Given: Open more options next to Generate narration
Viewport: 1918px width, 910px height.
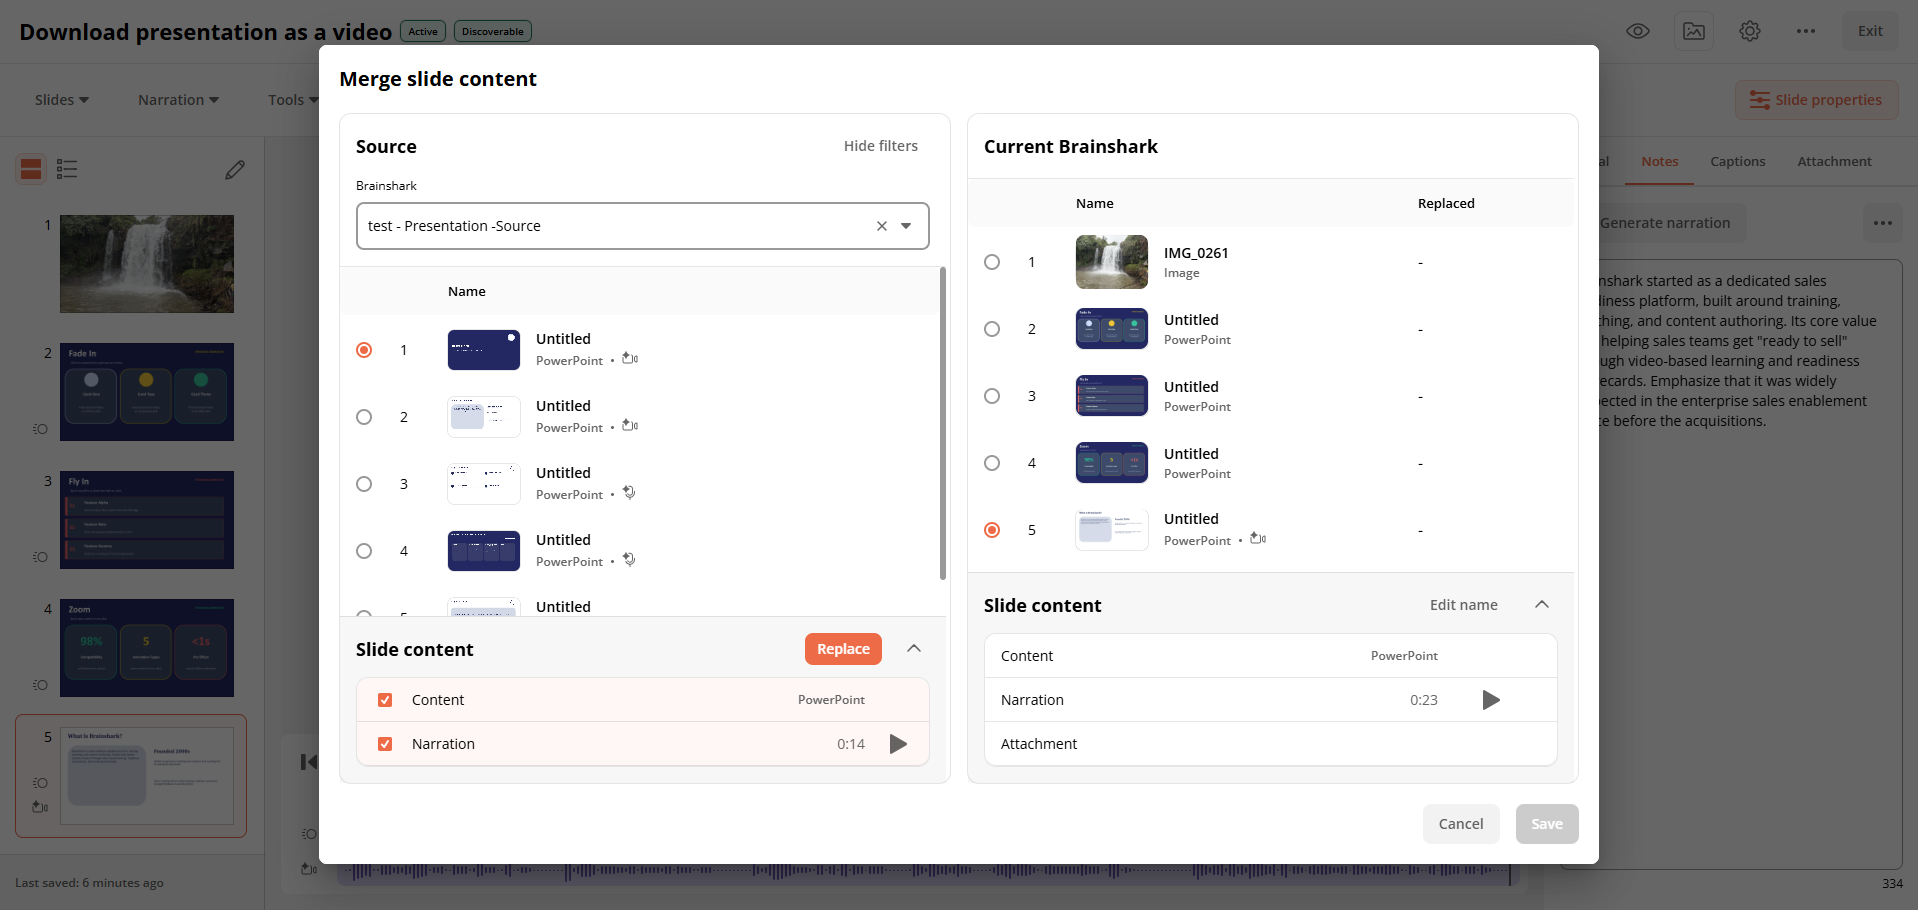Looking at the screenshot, I should 1883,223.
